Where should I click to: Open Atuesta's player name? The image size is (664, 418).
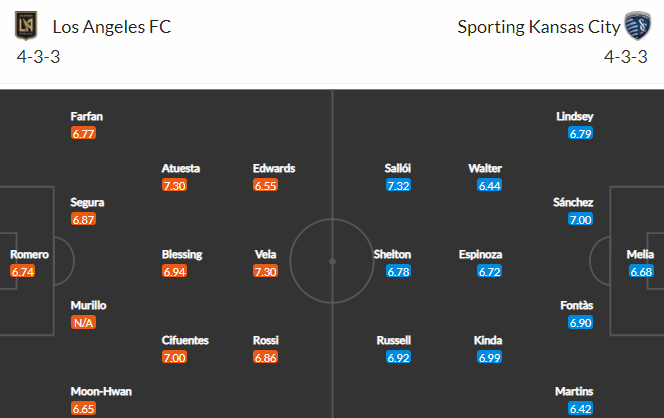coord(181,168)
